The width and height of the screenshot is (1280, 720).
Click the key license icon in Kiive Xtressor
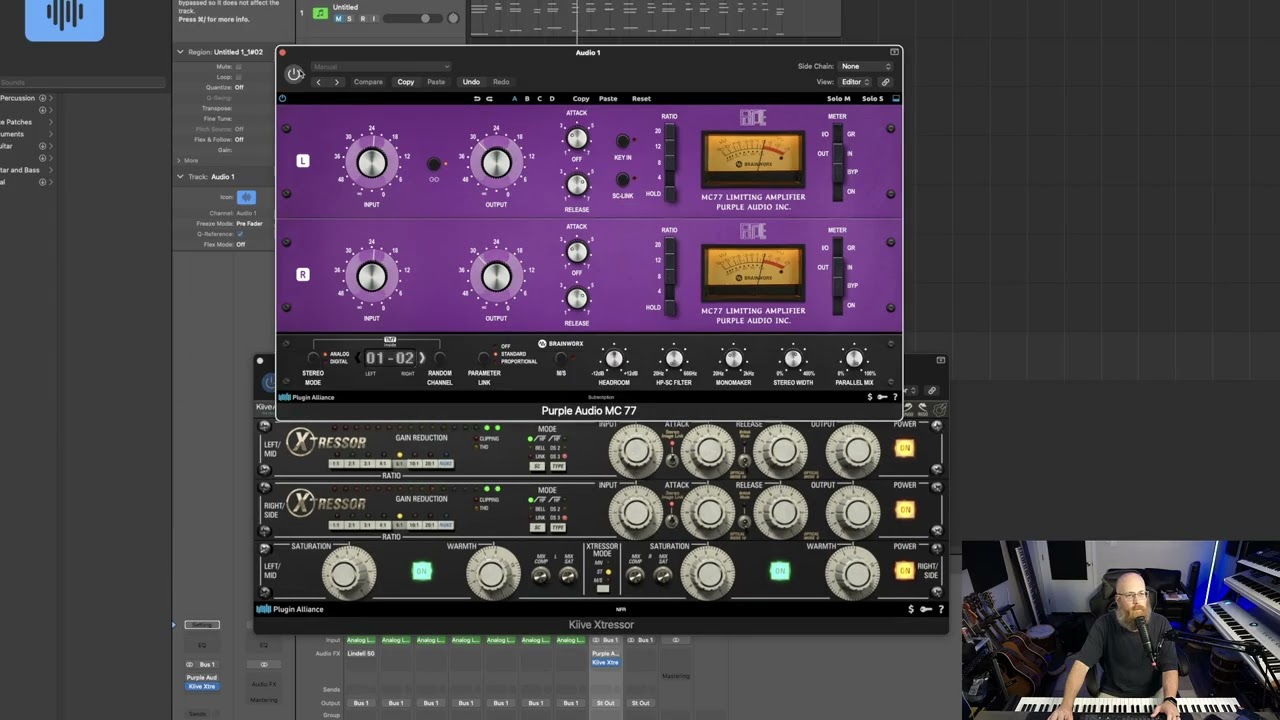pos(926,609)
